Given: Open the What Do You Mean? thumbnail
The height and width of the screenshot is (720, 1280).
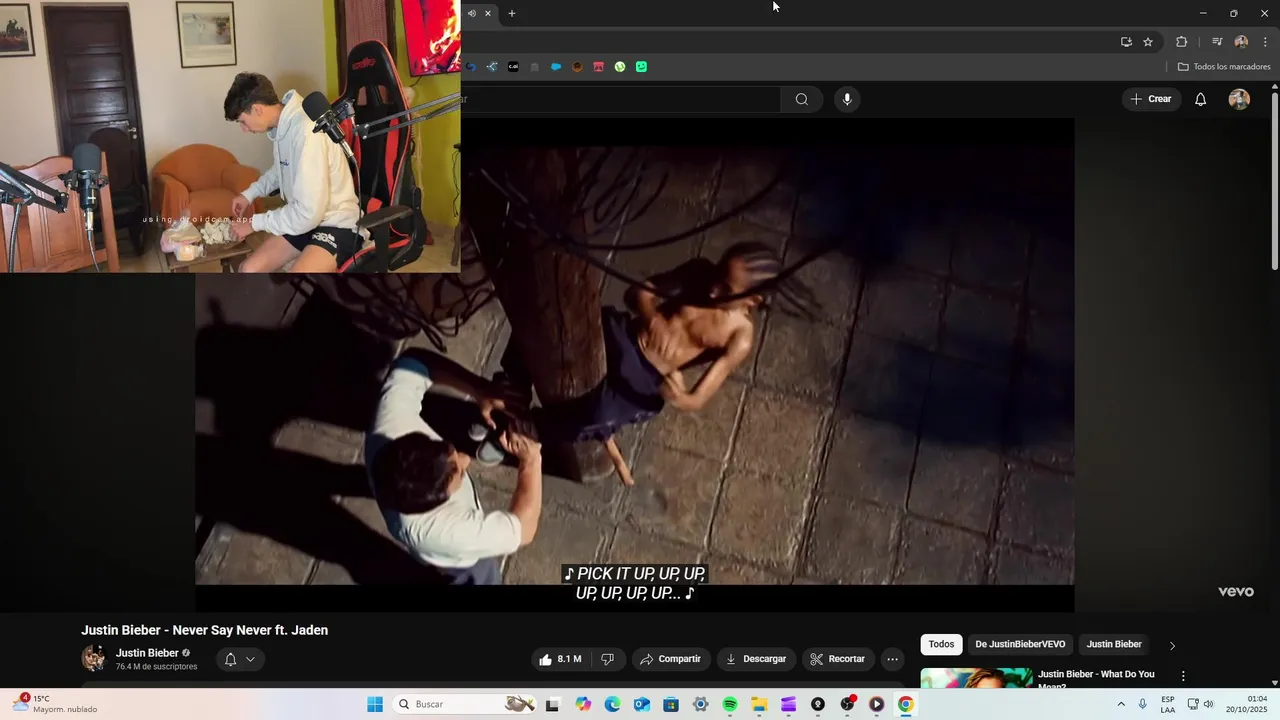Looking at the screenshot, I should click(x=976, y=678).
